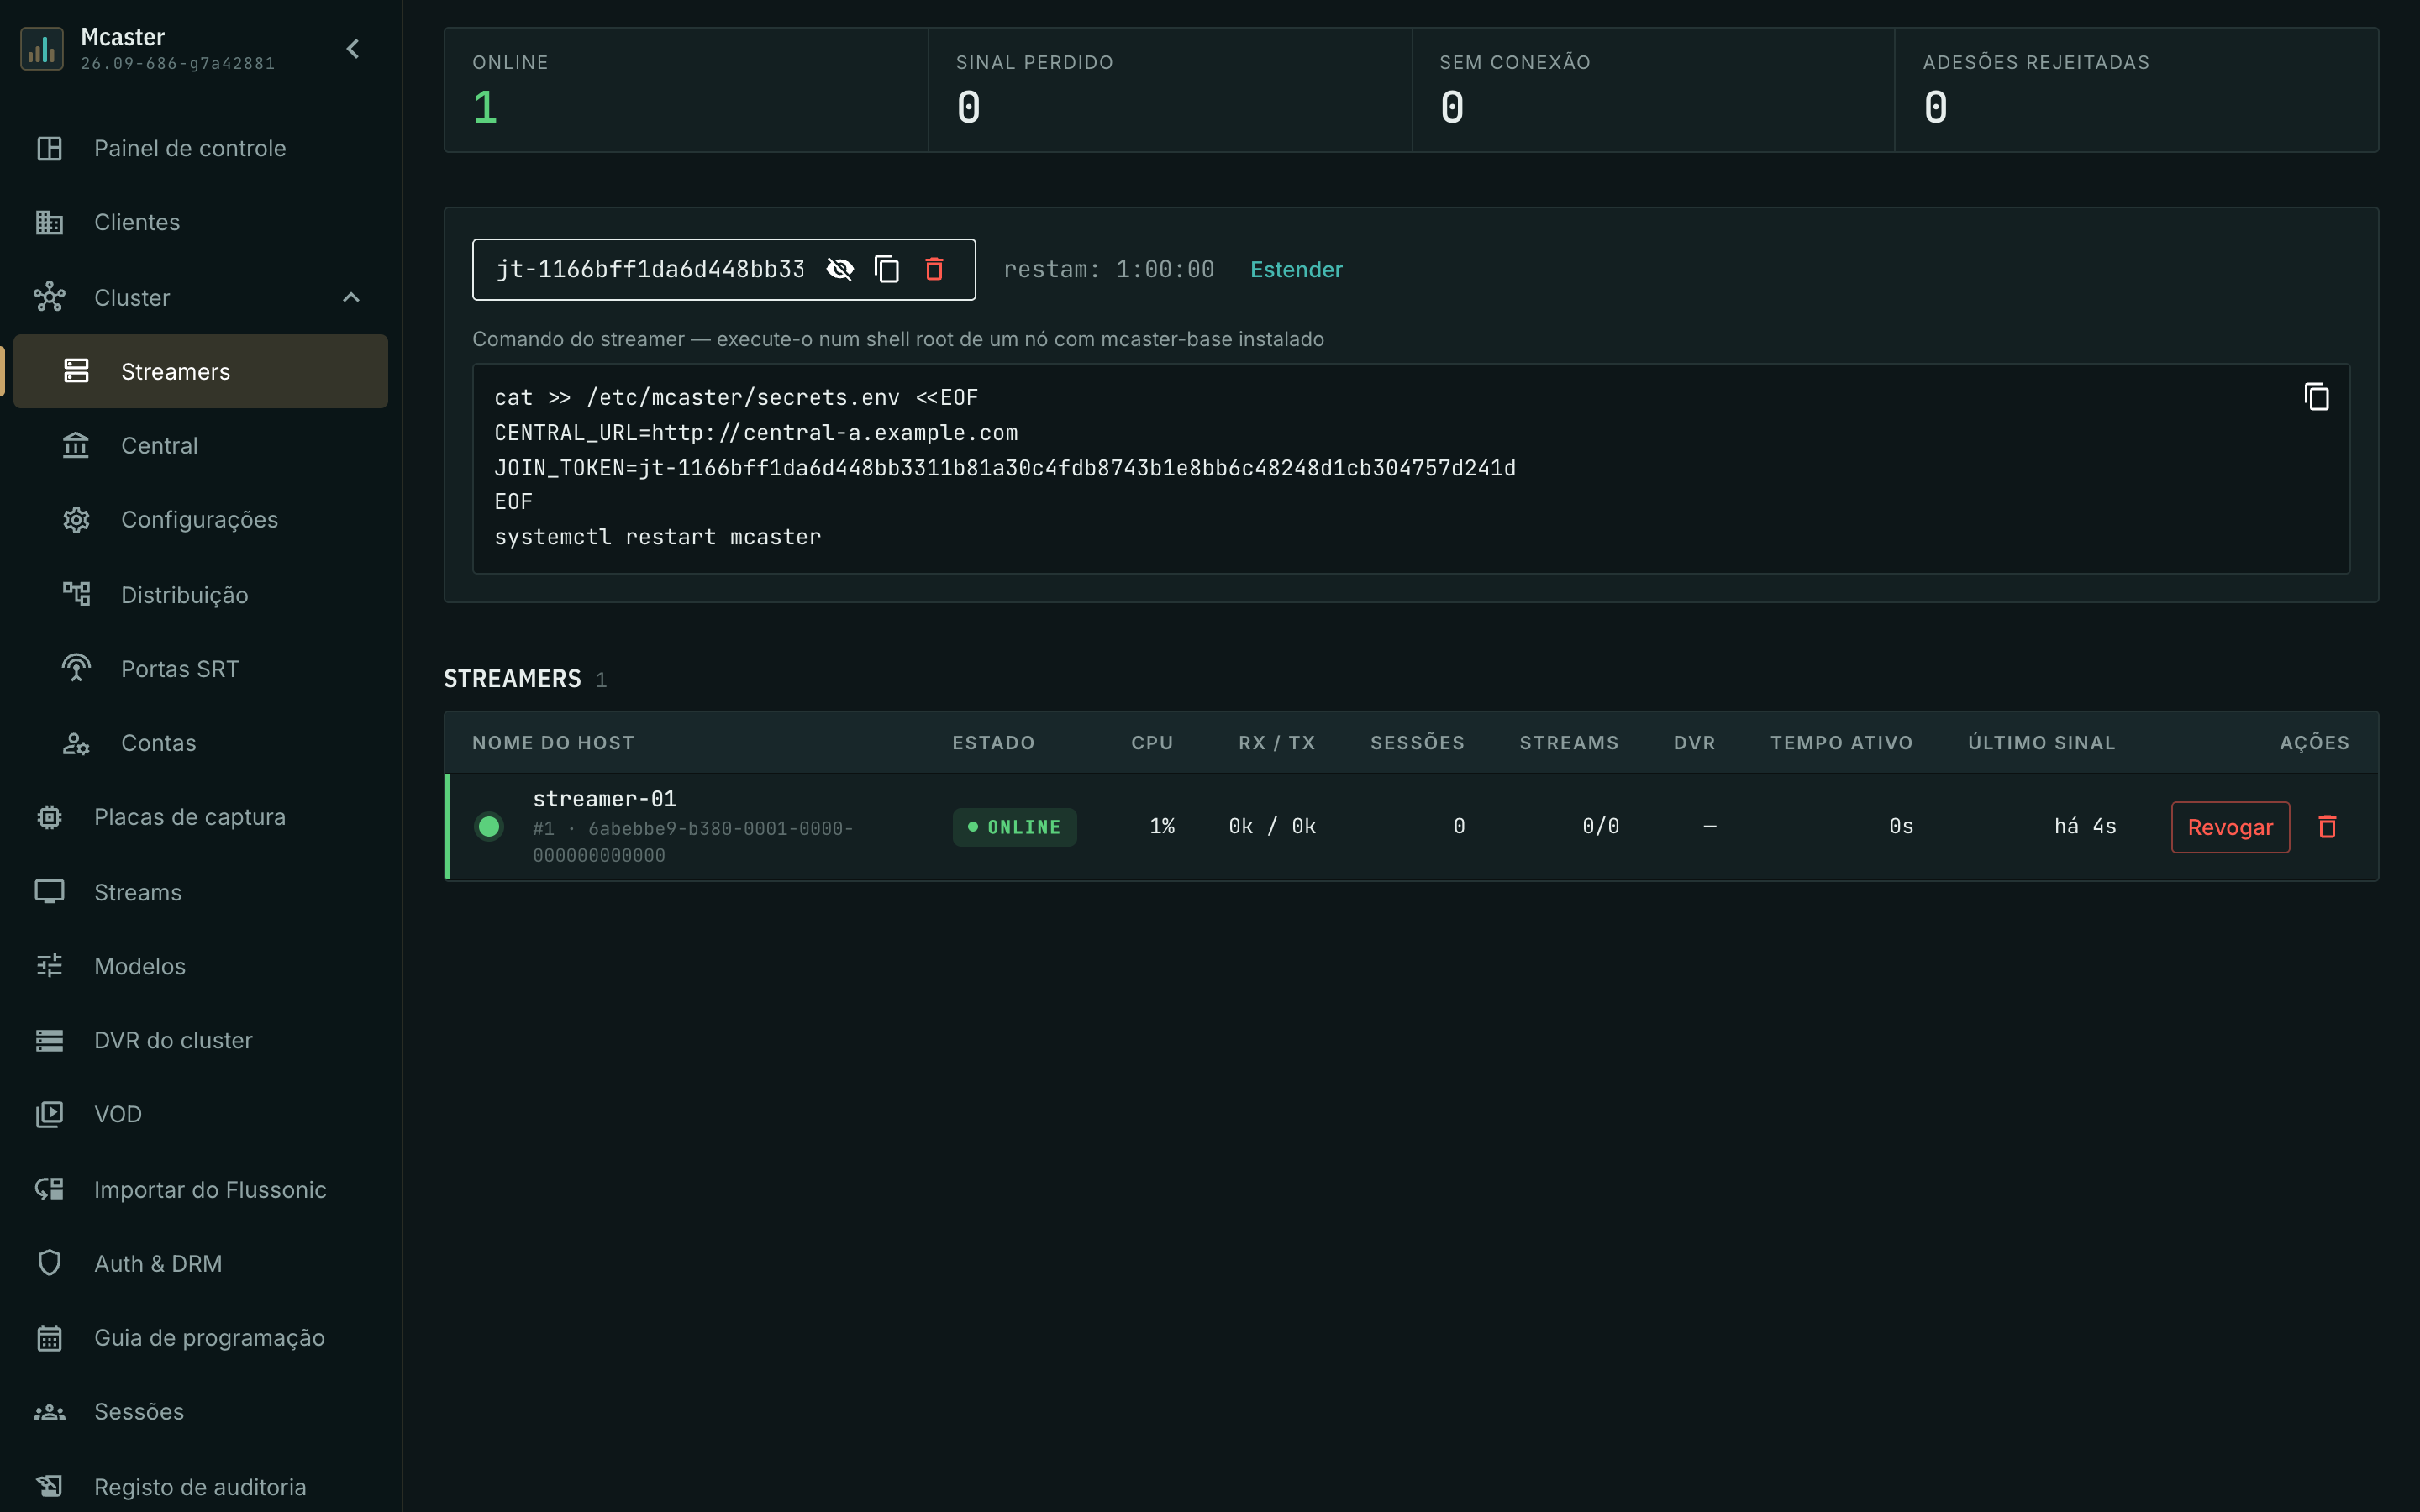Click the Sessões people icon

pyautogui.click(x=49, y=1412)
